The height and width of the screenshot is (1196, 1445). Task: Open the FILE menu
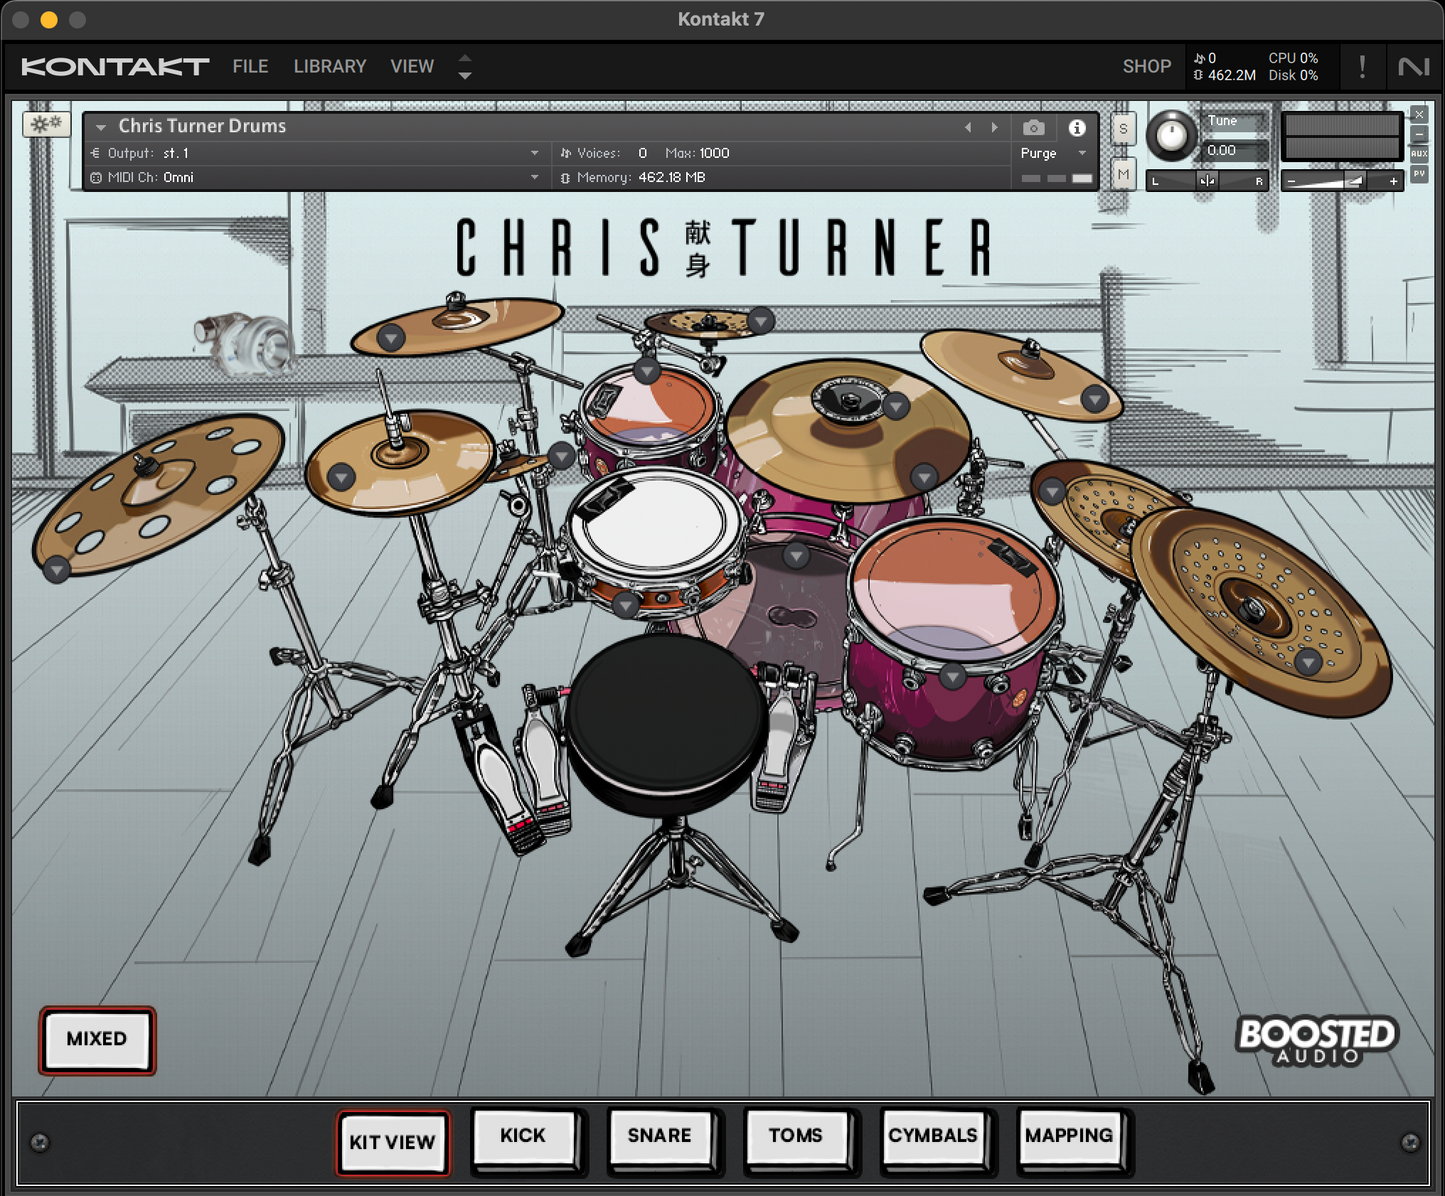250,67
